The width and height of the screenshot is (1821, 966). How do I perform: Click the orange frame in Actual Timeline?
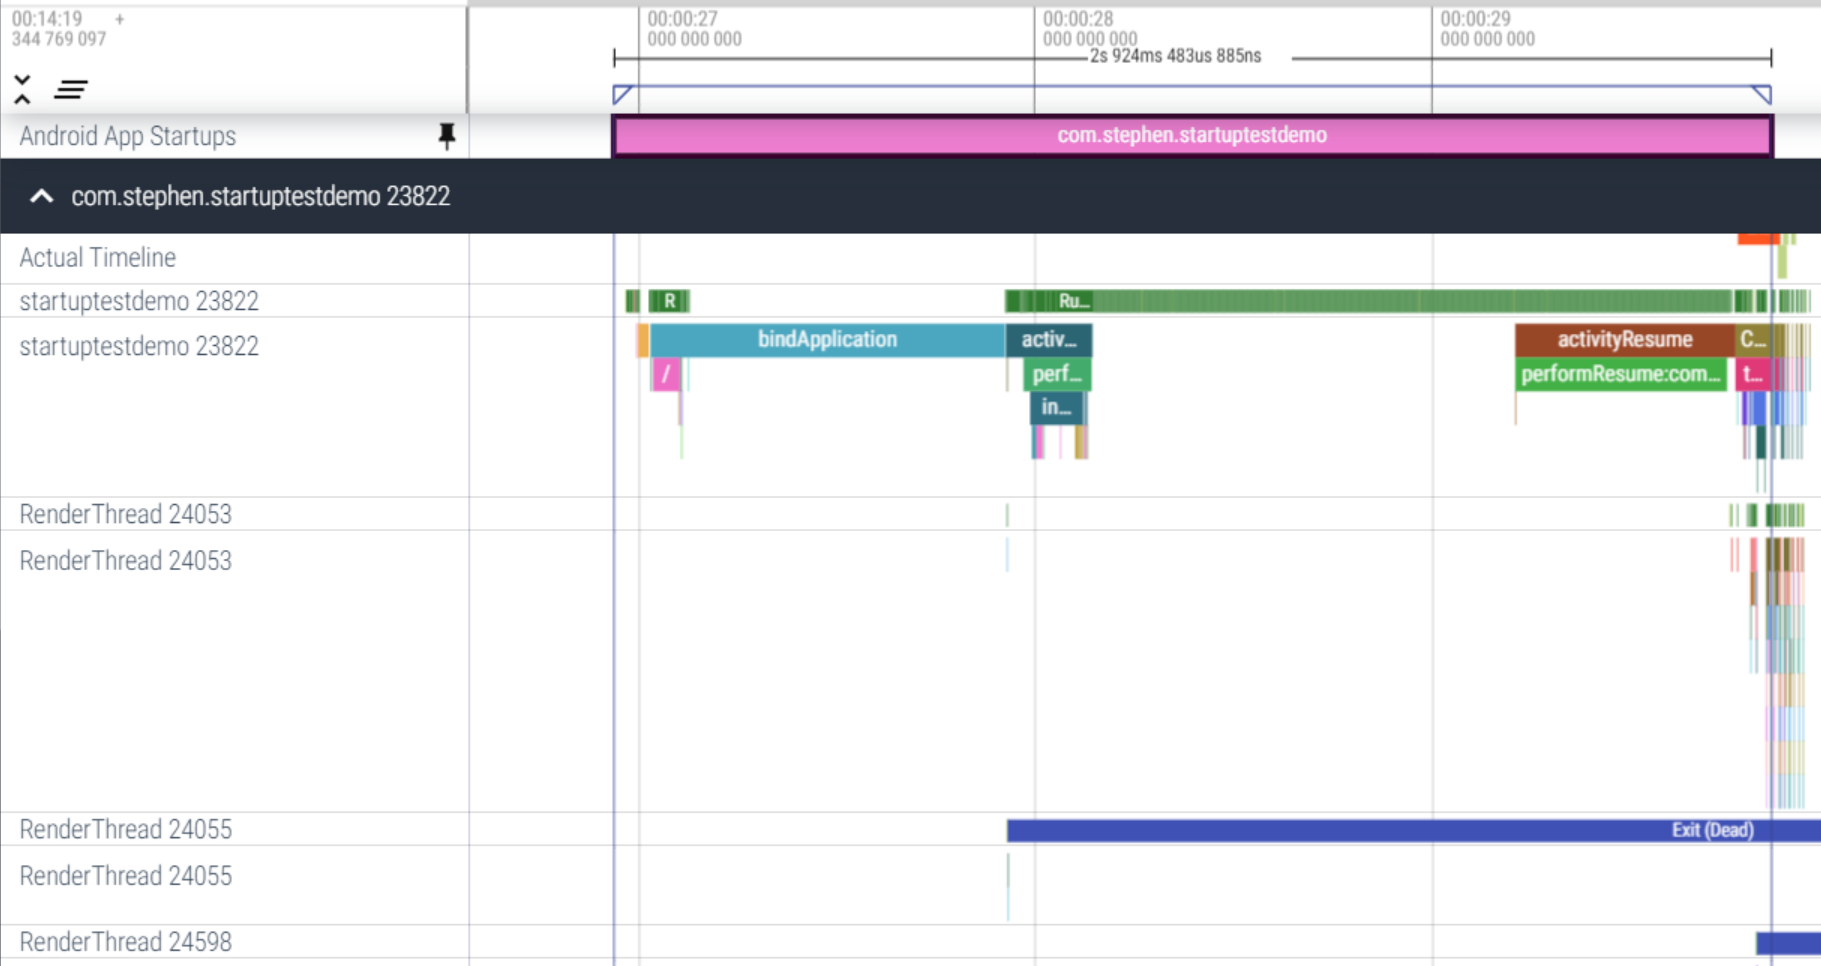click(x=1756, y=239)
